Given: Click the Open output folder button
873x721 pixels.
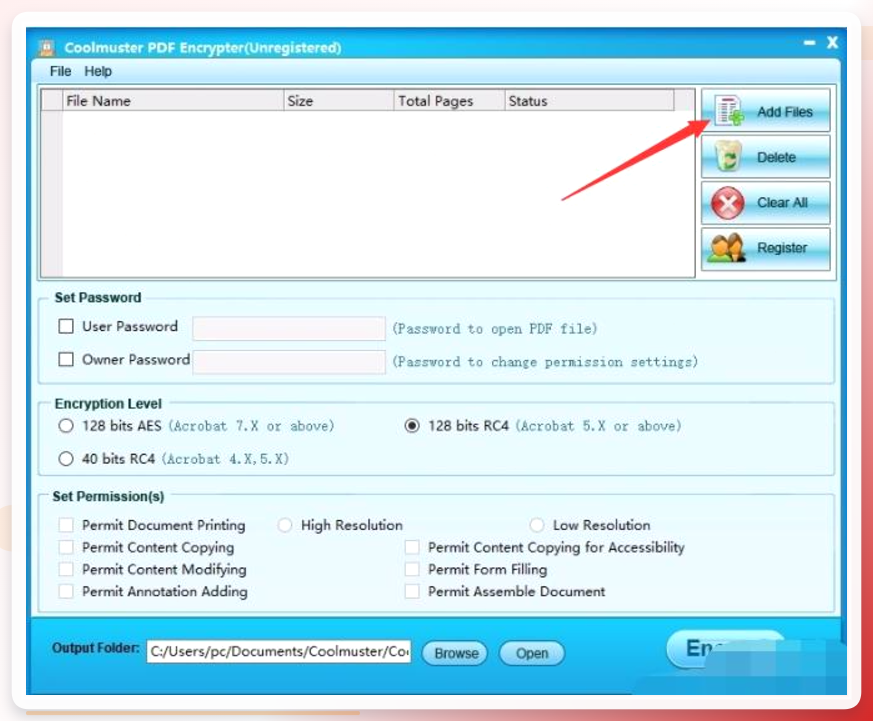Looking at the screenshot, I should pos(532,653).
